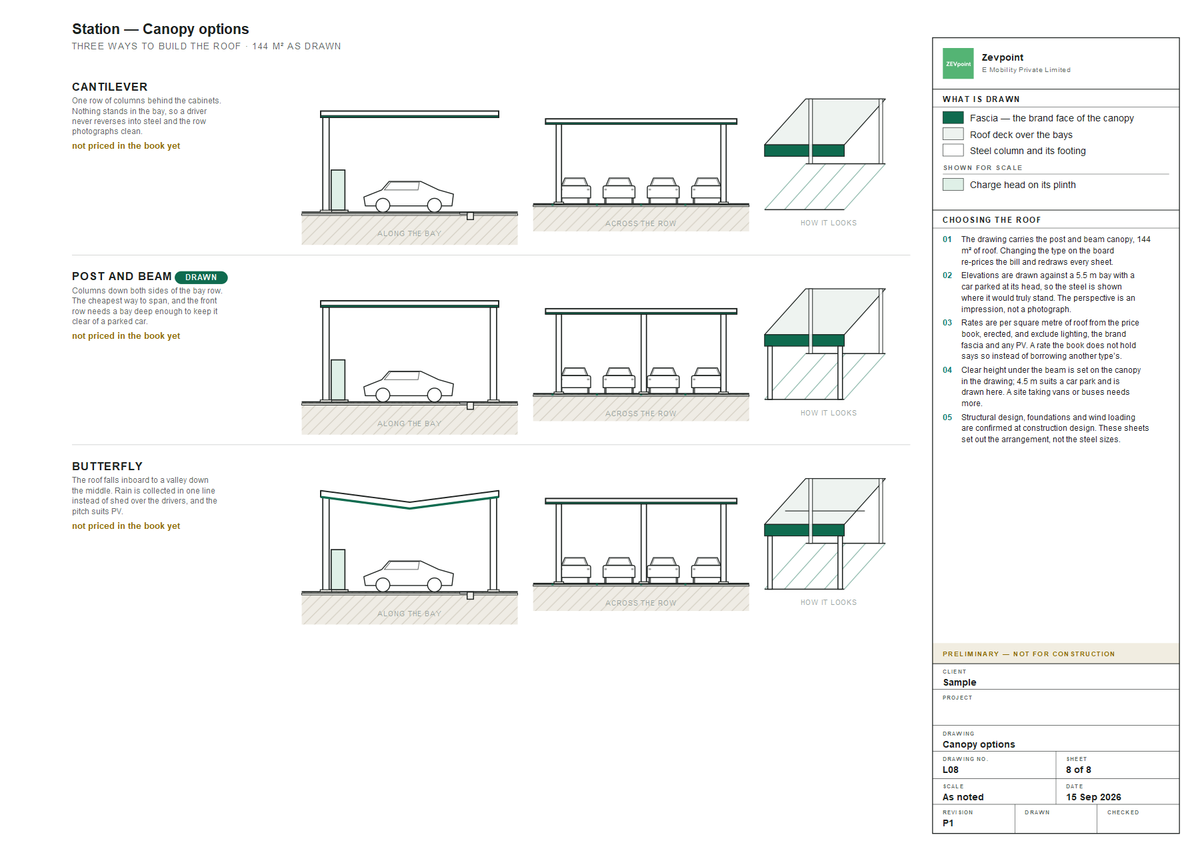Click the POST AND BEAM heading
Image resolution: width=1200 pixels, height=849 pixels.
pos(122,277)
